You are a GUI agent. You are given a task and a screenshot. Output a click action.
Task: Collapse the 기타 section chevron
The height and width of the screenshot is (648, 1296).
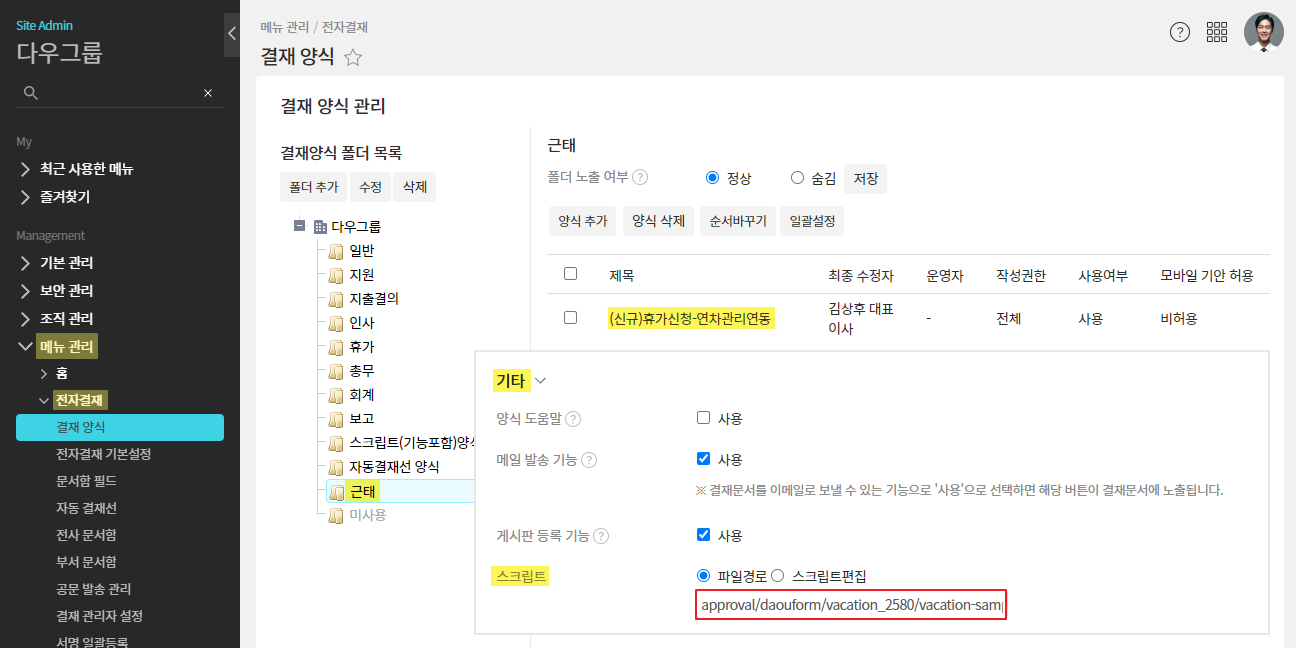point(541,381)
